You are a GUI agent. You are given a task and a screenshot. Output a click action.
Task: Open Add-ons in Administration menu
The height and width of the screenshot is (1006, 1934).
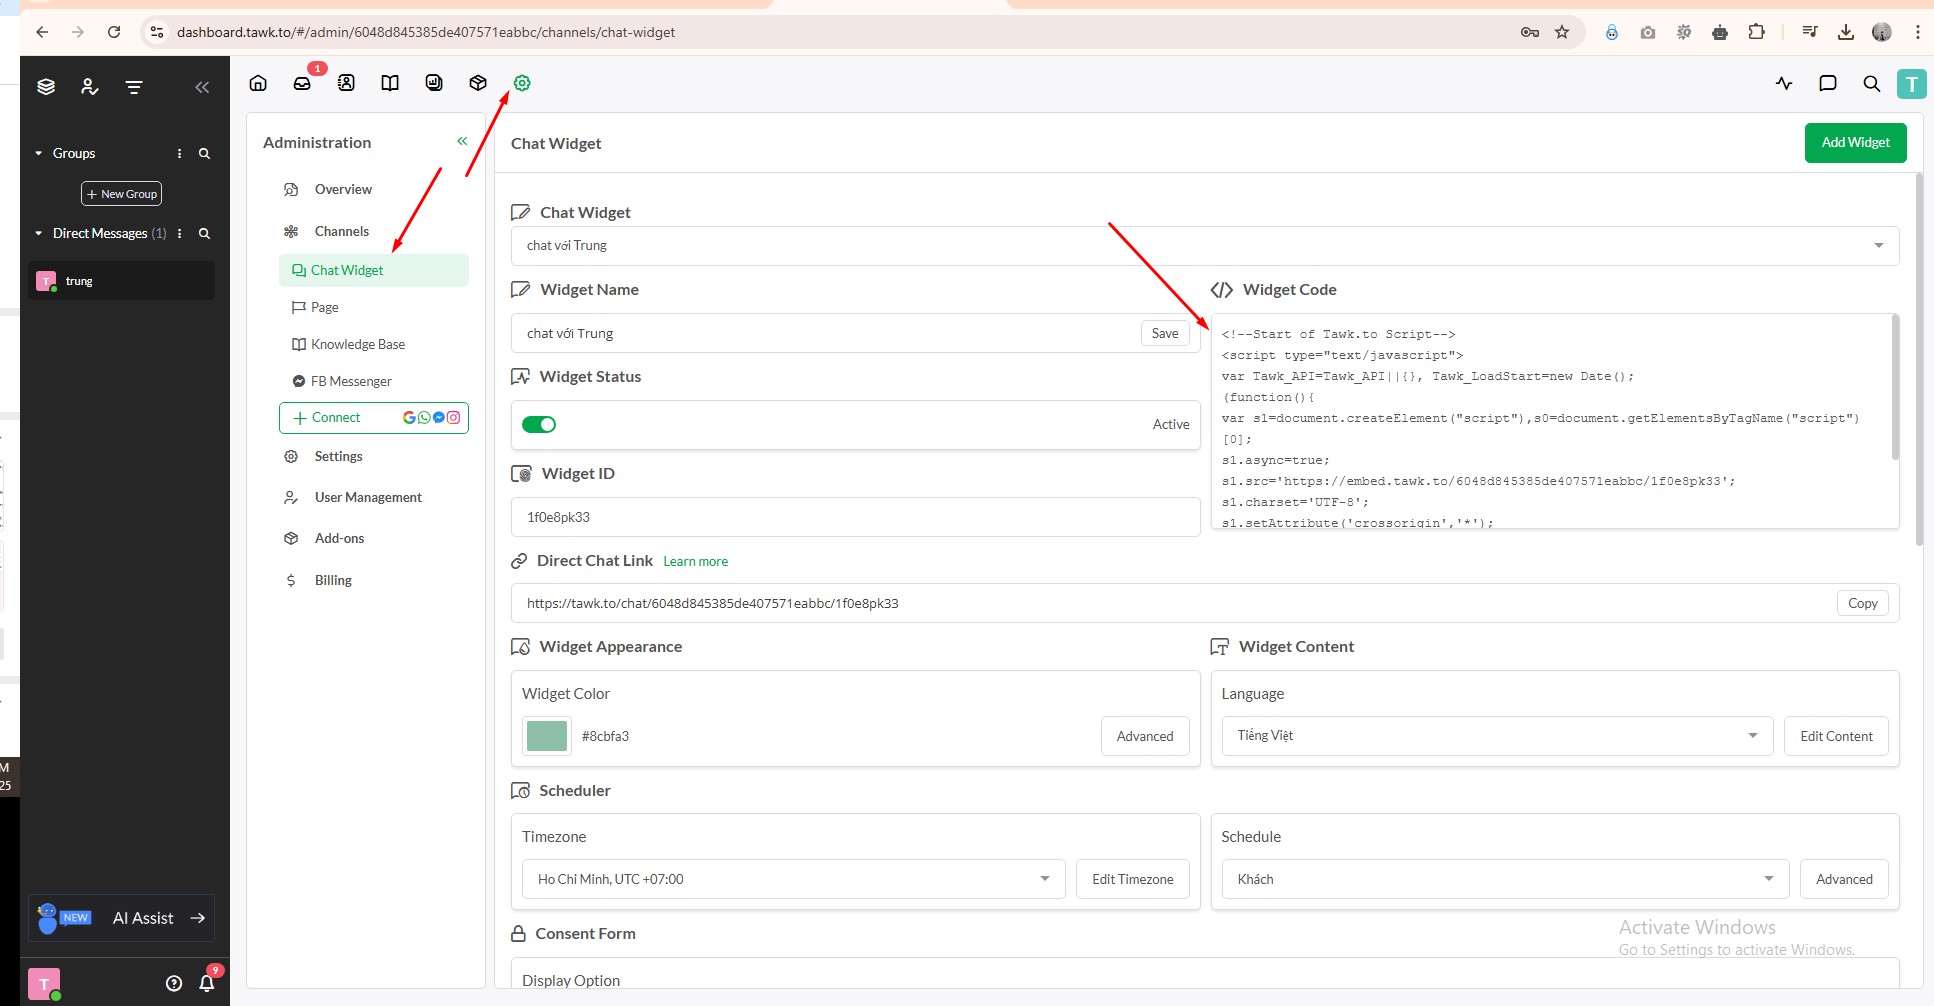pyautogui.click(x=339, y=538)
